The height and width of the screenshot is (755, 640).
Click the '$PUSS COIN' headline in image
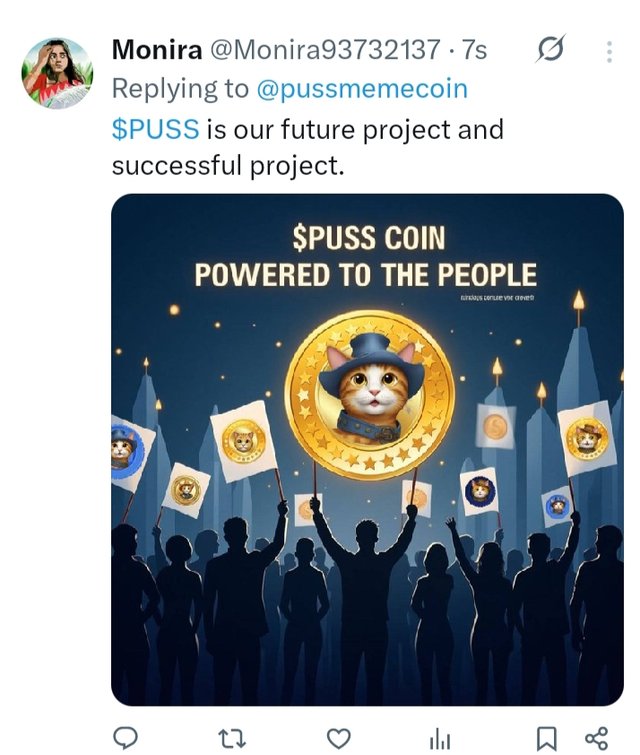click(368, 239)
